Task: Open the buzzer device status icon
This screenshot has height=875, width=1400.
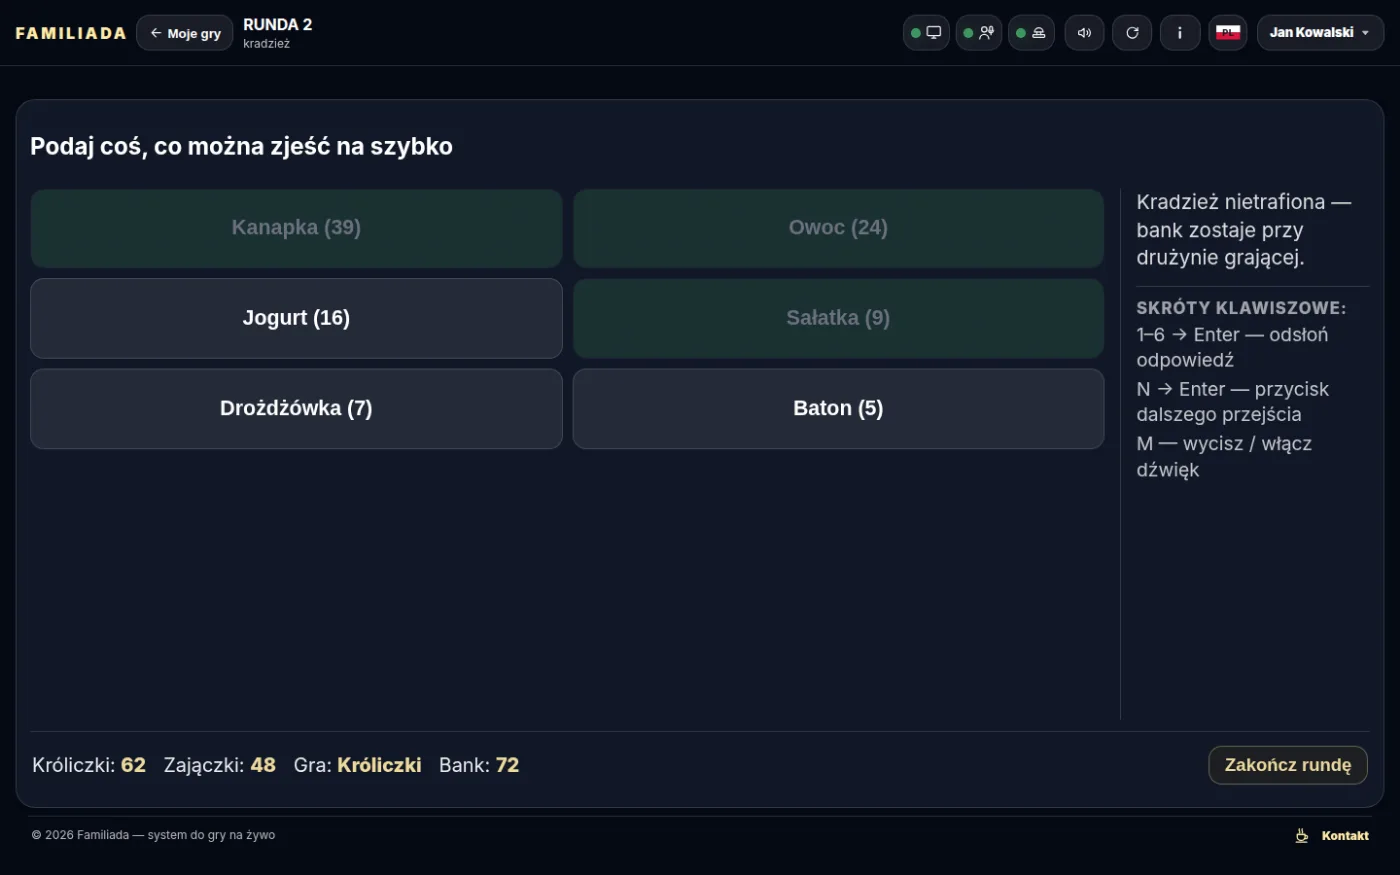Action: click(x=1031, y=33)
